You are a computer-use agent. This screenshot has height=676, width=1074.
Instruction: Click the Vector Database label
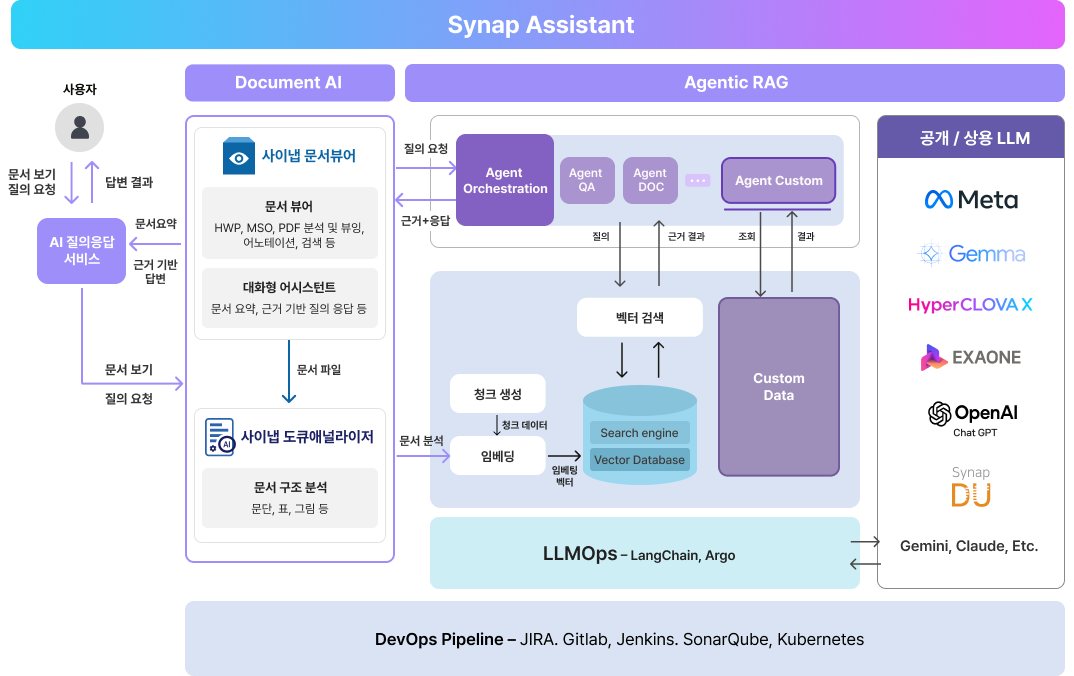pos(639,460)
